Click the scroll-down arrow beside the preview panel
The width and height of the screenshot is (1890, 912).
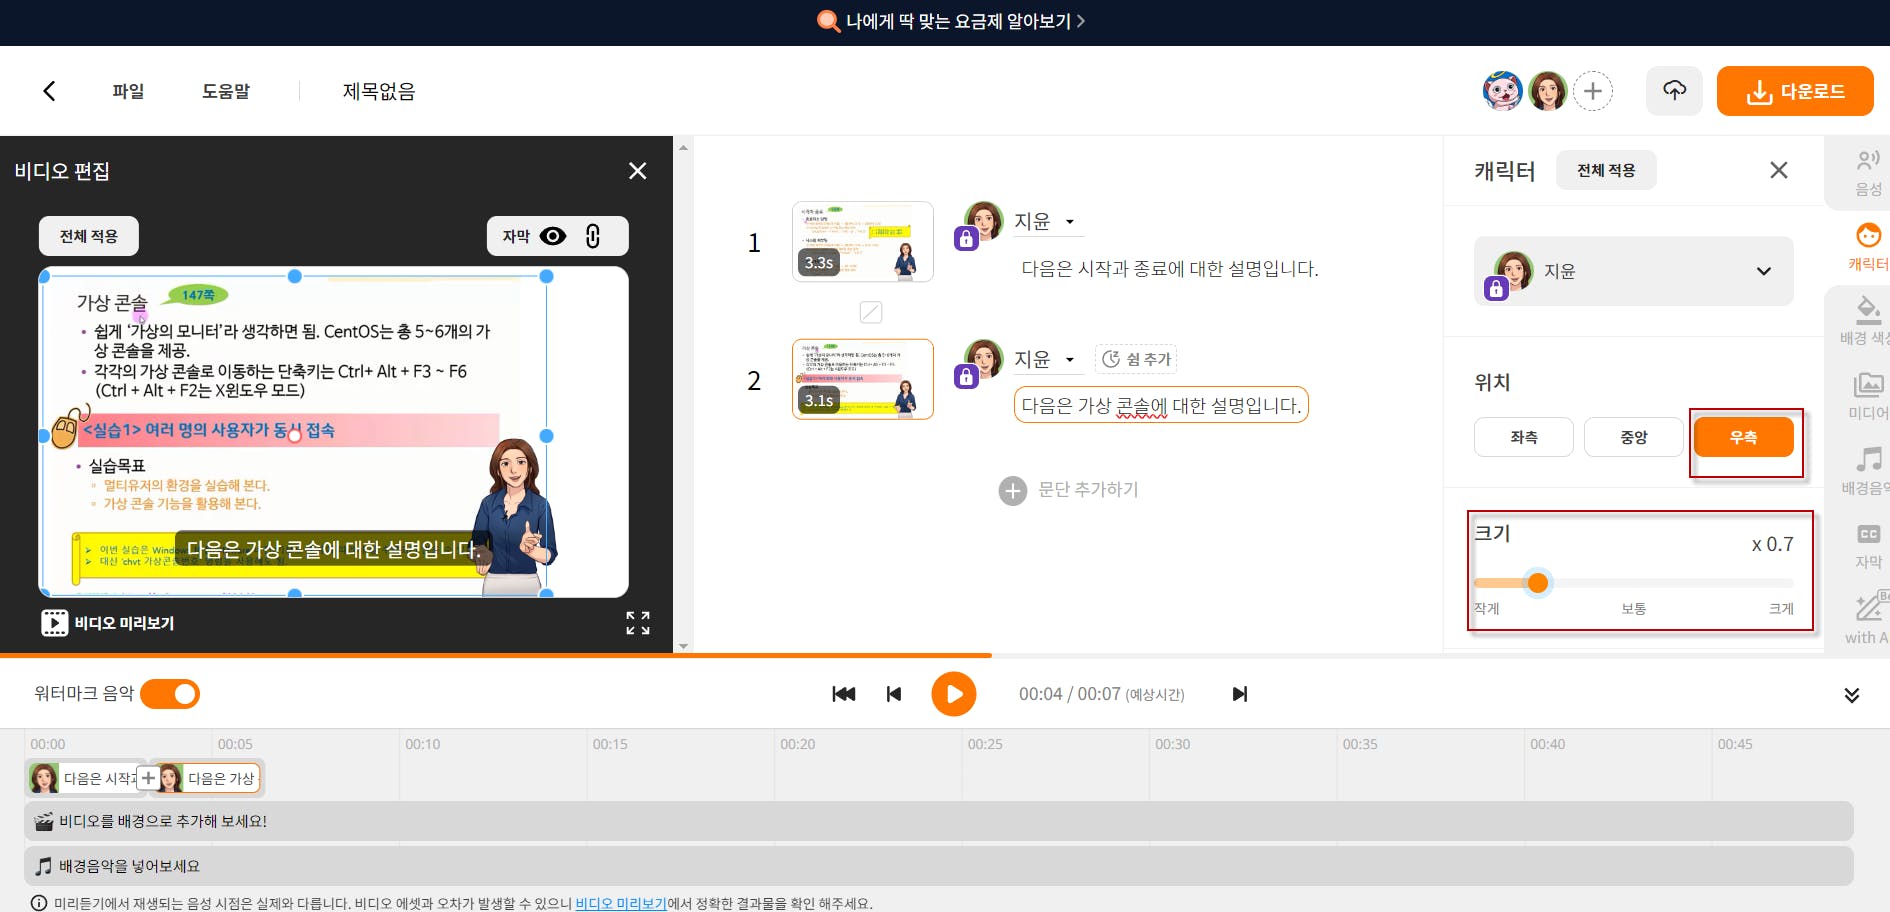tap(684, 647)
